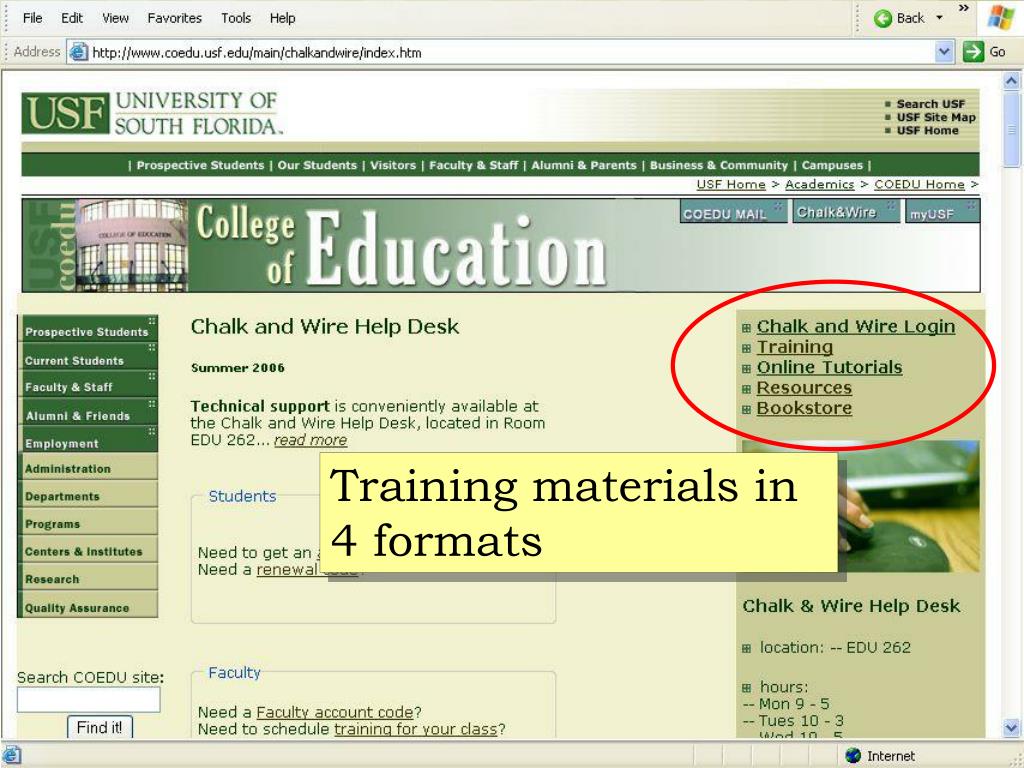Open the Chalk&Wire tab

tap(845, 212)
